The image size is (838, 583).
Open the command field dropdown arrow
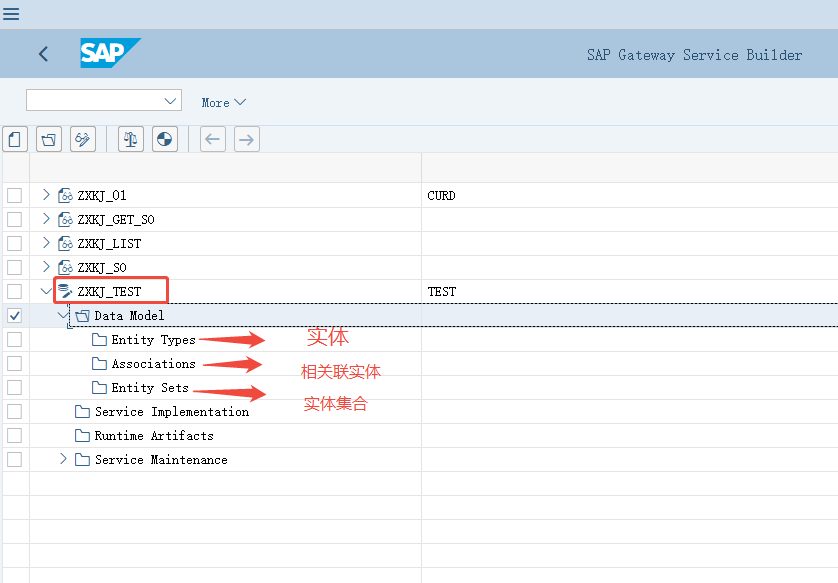click(x=170, y=100)
